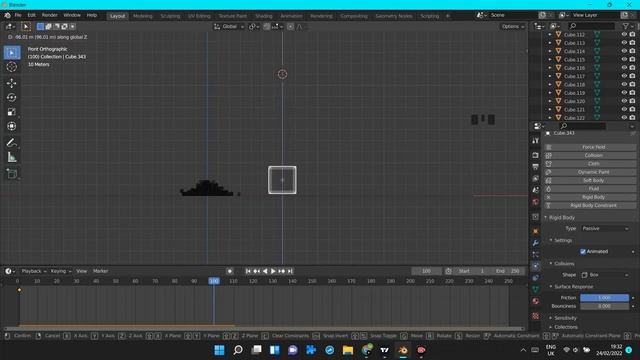Viewport: 640px width, 360px height.
Task: Open the Tool properties tab
Action: click(x=536, y=140)
